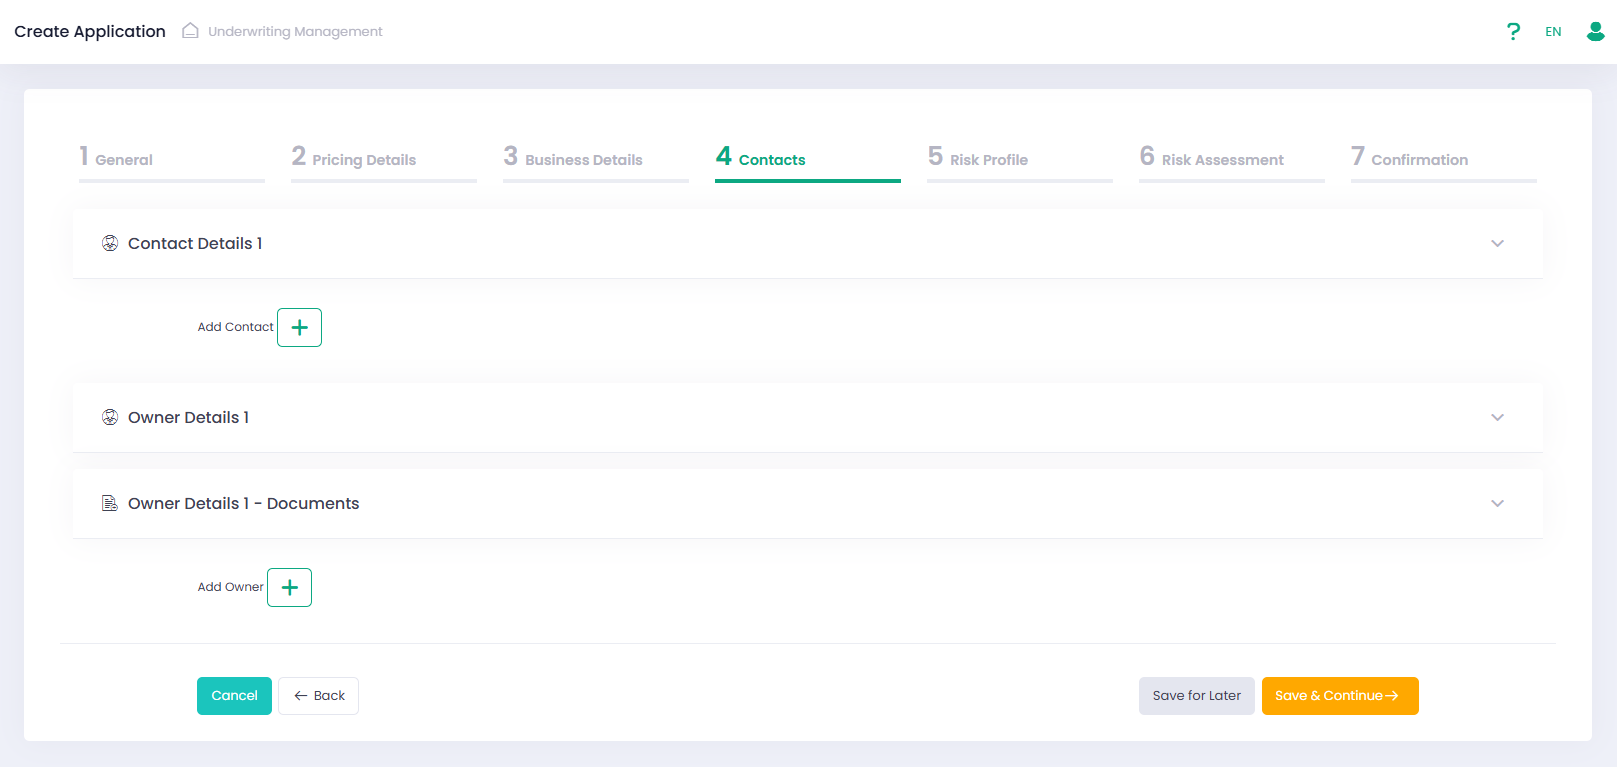
Task: Click the Back button
Action: point(318,696)
